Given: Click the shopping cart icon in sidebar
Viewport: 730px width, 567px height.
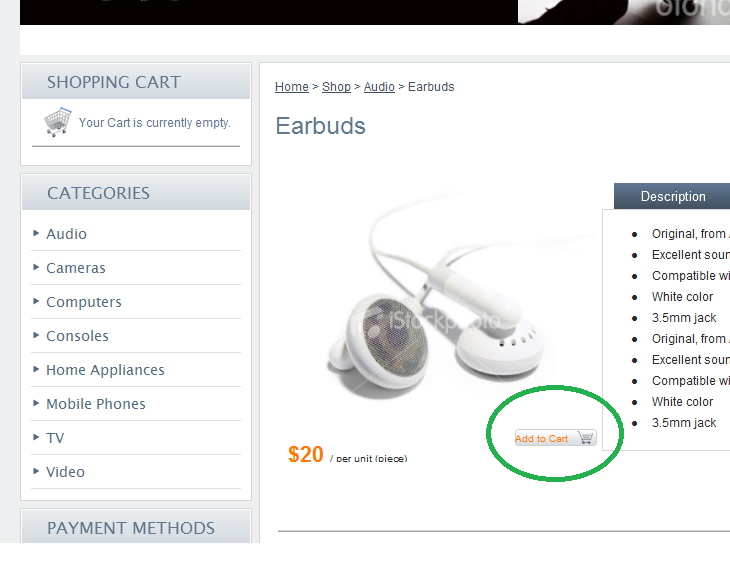Looking at the screenshot, I should pyautogui.click(x=58, y=122).
